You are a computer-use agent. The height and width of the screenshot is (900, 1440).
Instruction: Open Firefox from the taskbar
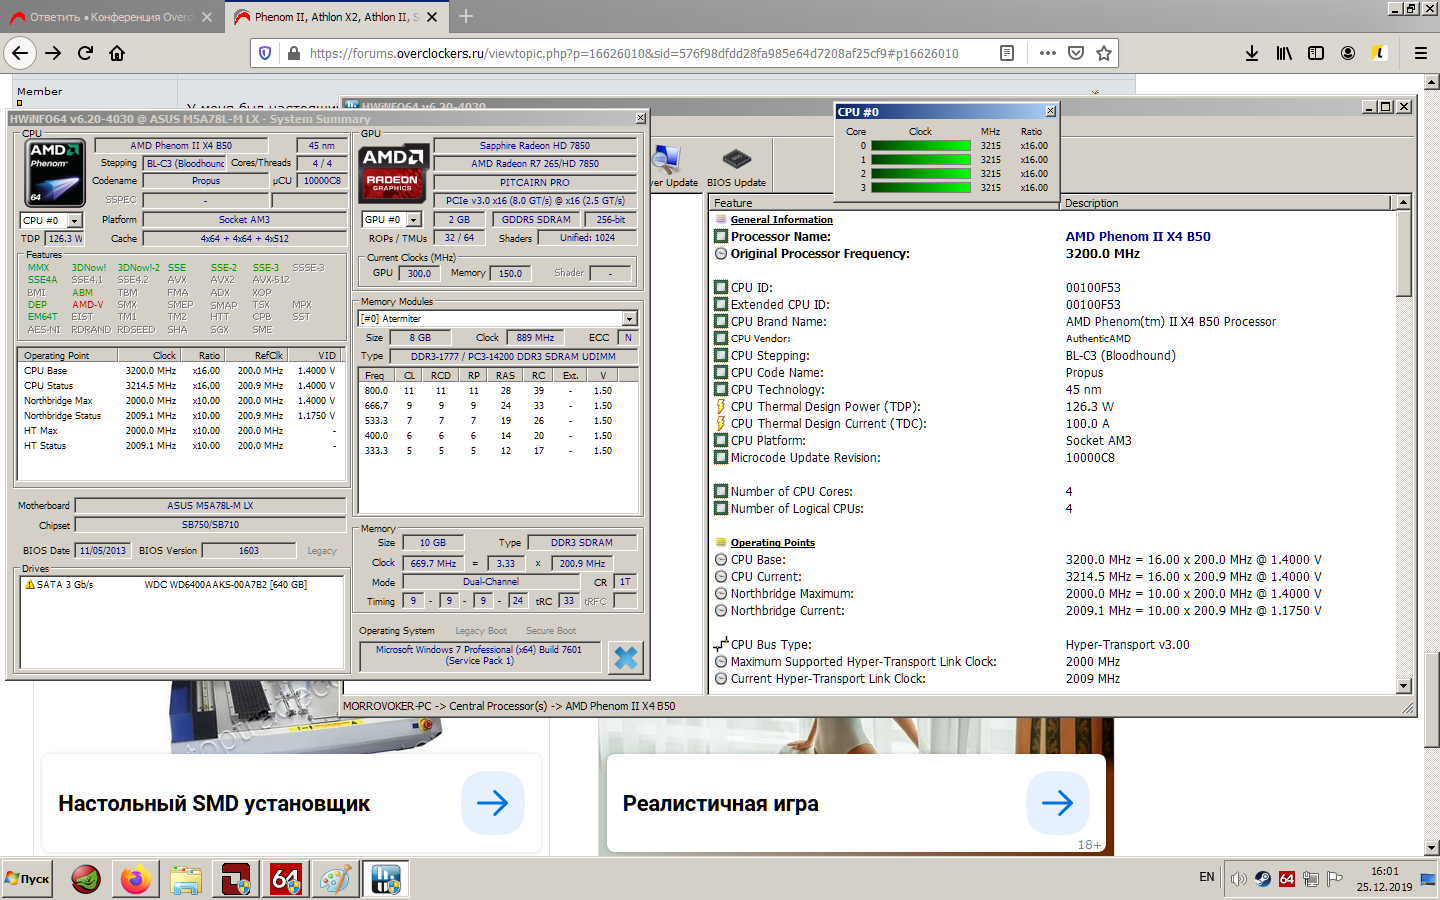pos(136,879)
